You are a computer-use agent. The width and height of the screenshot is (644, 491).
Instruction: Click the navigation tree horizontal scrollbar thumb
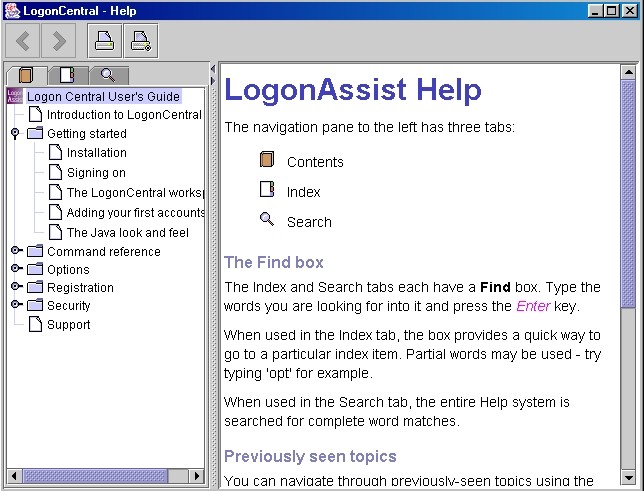pyautogui.click(x=95, y=476)
